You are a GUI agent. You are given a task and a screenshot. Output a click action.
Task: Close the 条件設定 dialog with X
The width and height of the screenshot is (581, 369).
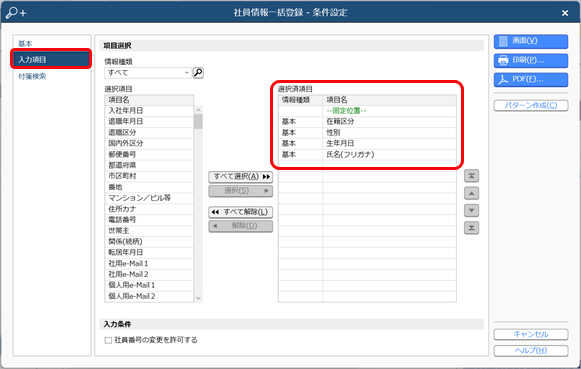pyautogui.click(x=565, y=13)
